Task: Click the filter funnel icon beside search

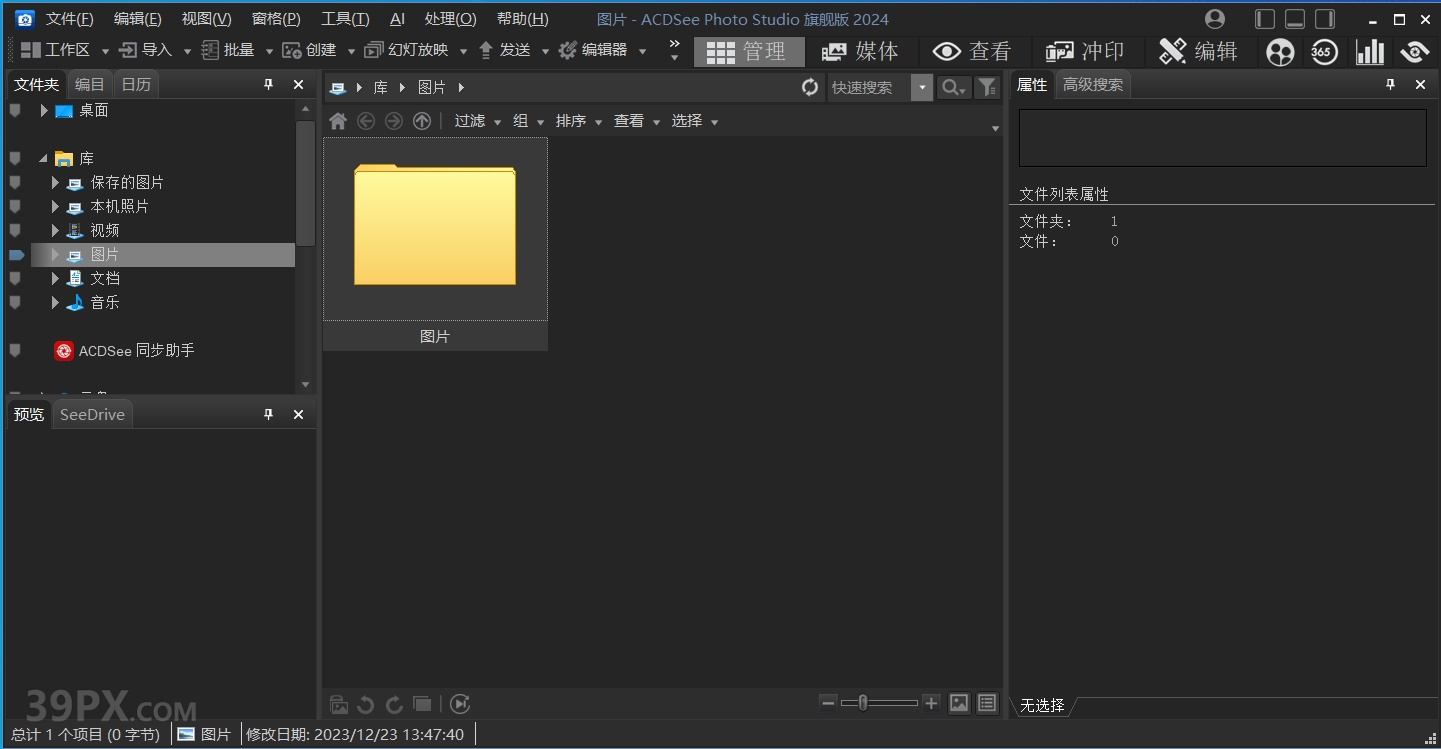Action: pos(987,88)
